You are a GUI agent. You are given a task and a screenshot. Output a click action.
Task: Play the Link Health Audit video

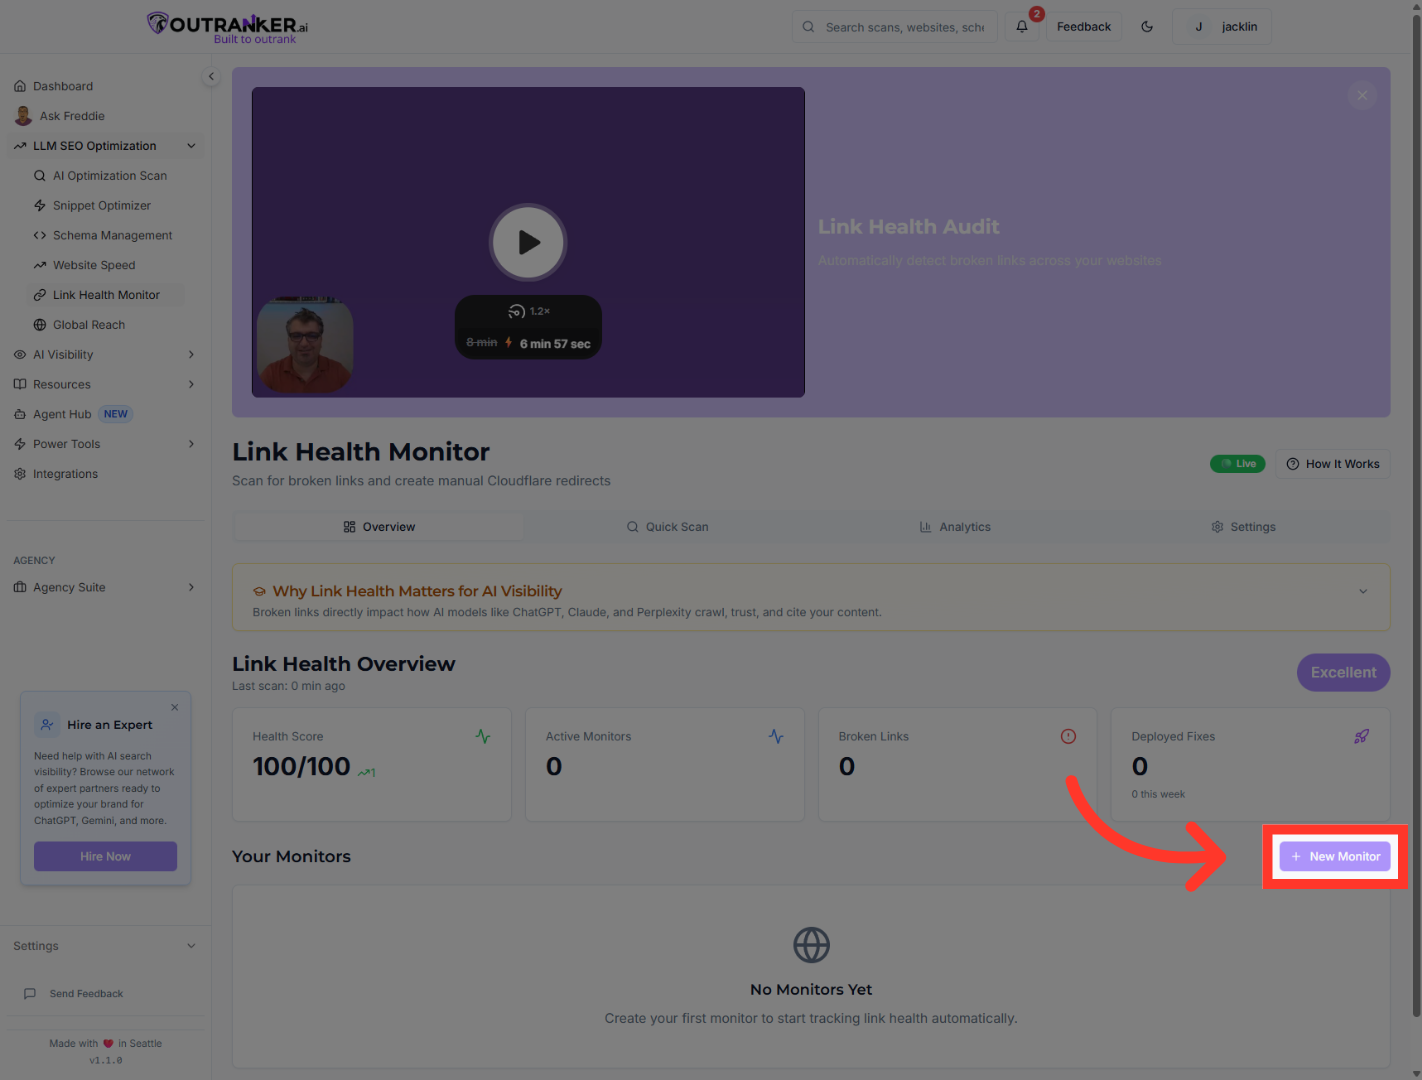(528, 242)
